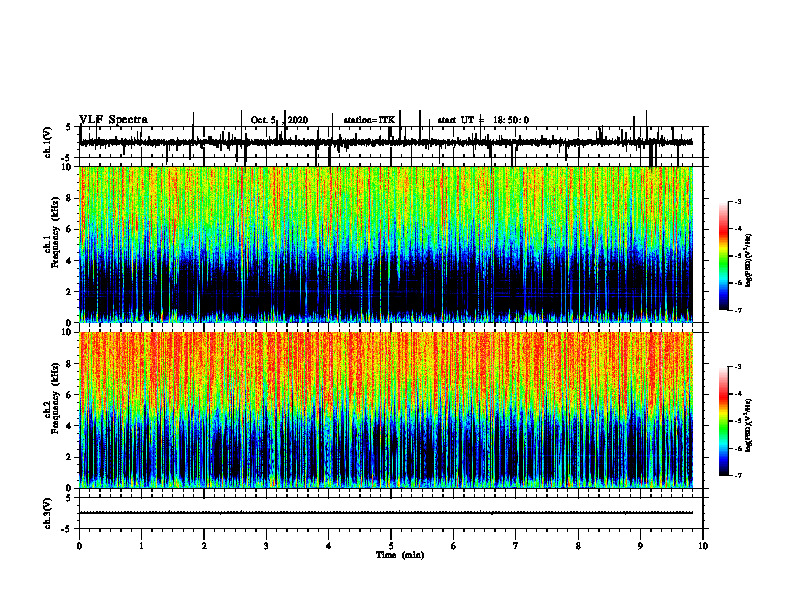Click the 'Oct. 5, 2020' date label

tap(279, 120)
